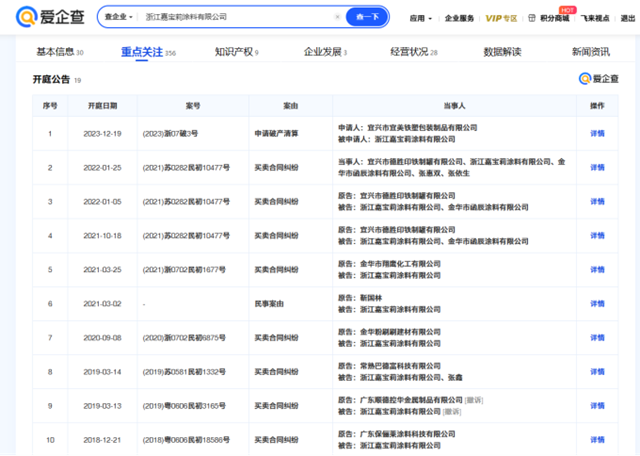Open 积分商城 link
The height and width of the screenshot is (456, 640).
pyautogui.click(x=554, y=18)
